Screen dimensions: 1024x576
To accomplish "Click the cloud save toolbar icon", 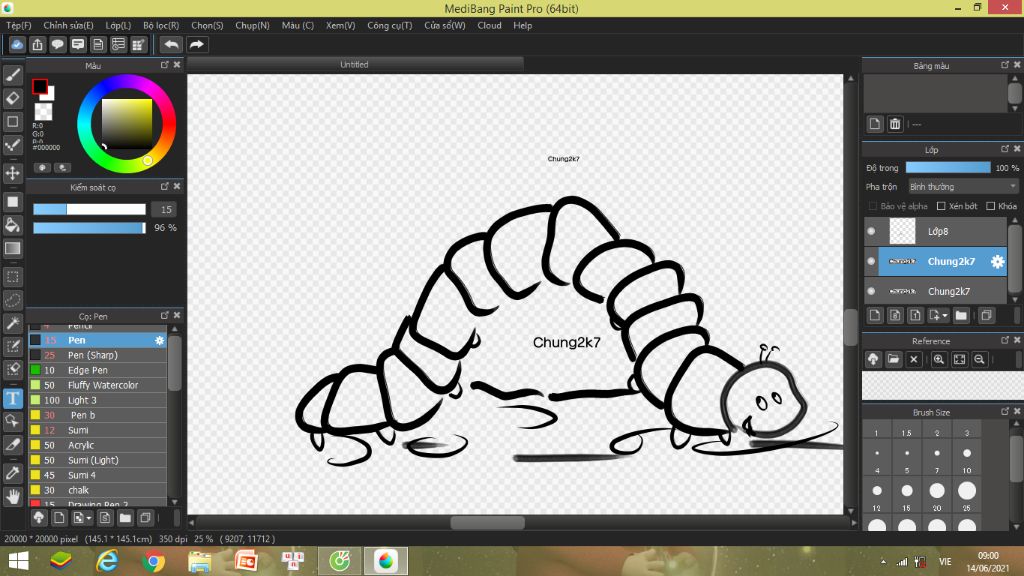I will point(17,44).
